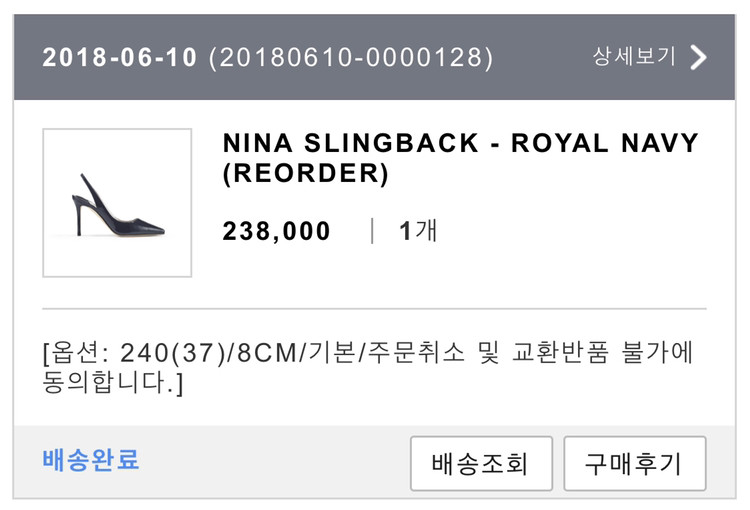The image size is (750, 510).
Task: Click the price 238,000
Action: coord(276,232)
